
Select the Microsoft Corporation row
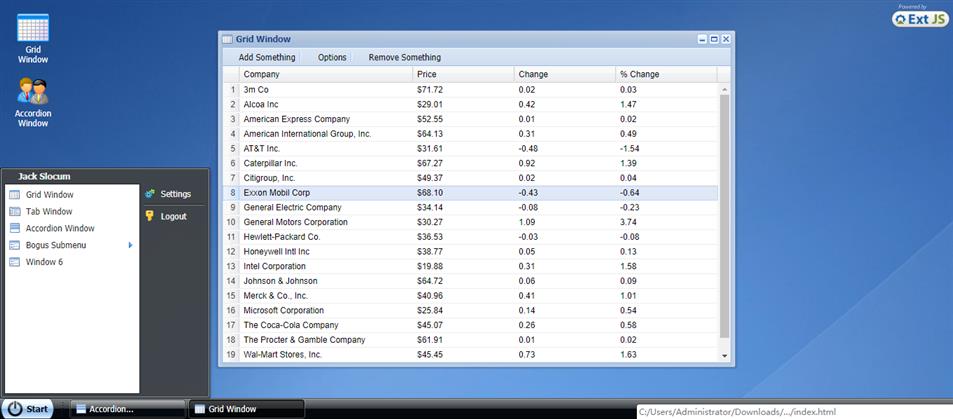tap(470, 310)
